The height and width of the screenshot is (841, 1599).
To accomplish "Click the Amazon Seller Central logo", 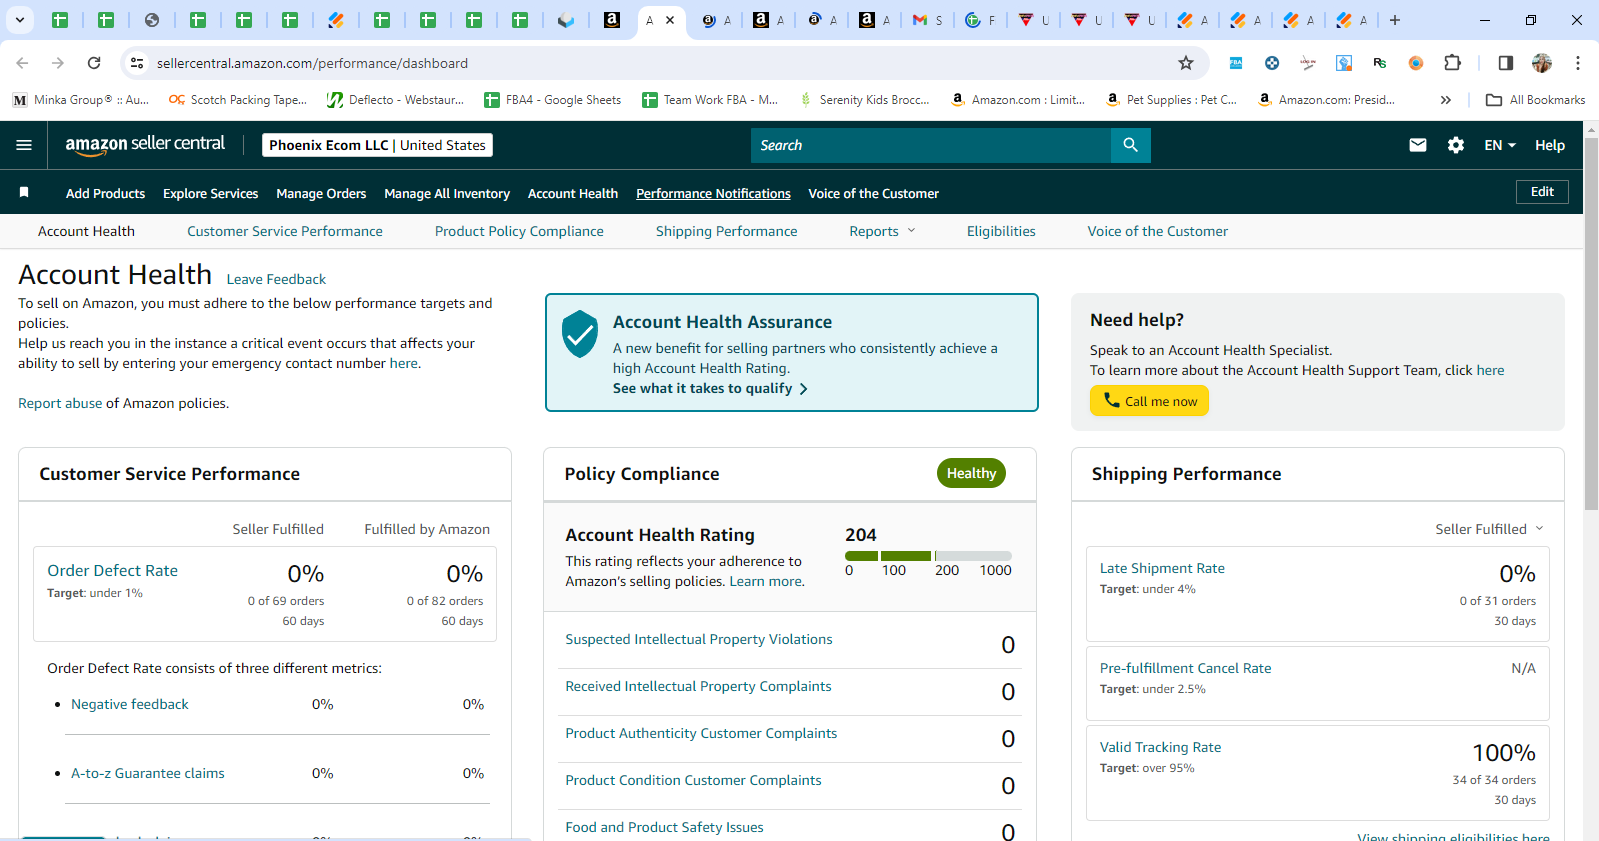I will [145, 145].
